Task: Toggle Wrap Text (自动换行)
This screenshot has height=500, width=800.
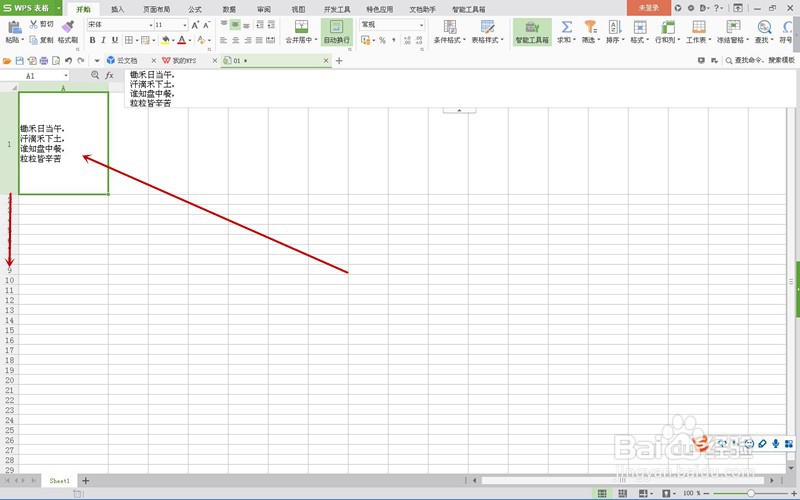Action: tap(337, 32)
